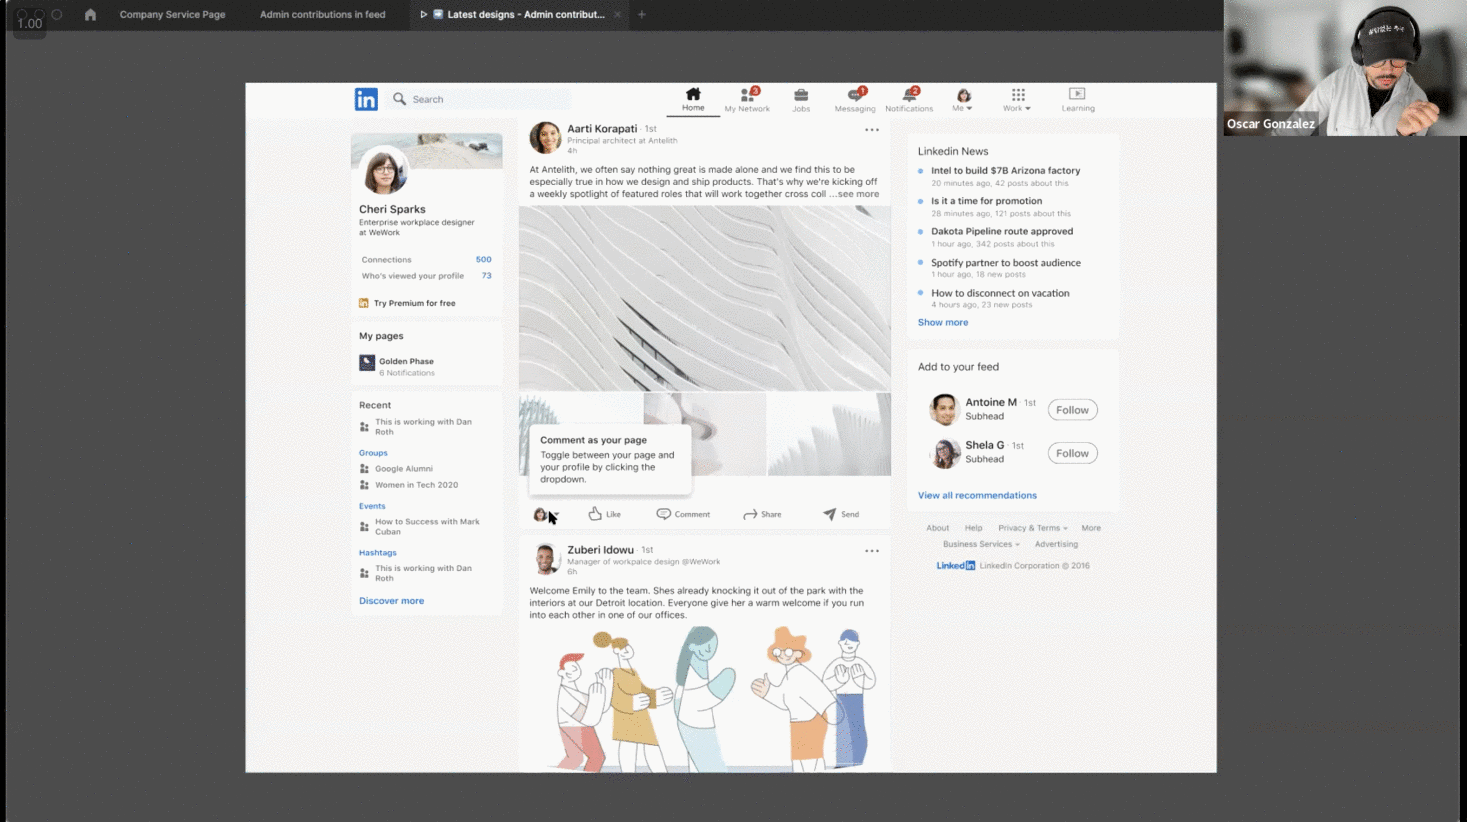Click the Zuberi Idowu name

pos(600,550)
